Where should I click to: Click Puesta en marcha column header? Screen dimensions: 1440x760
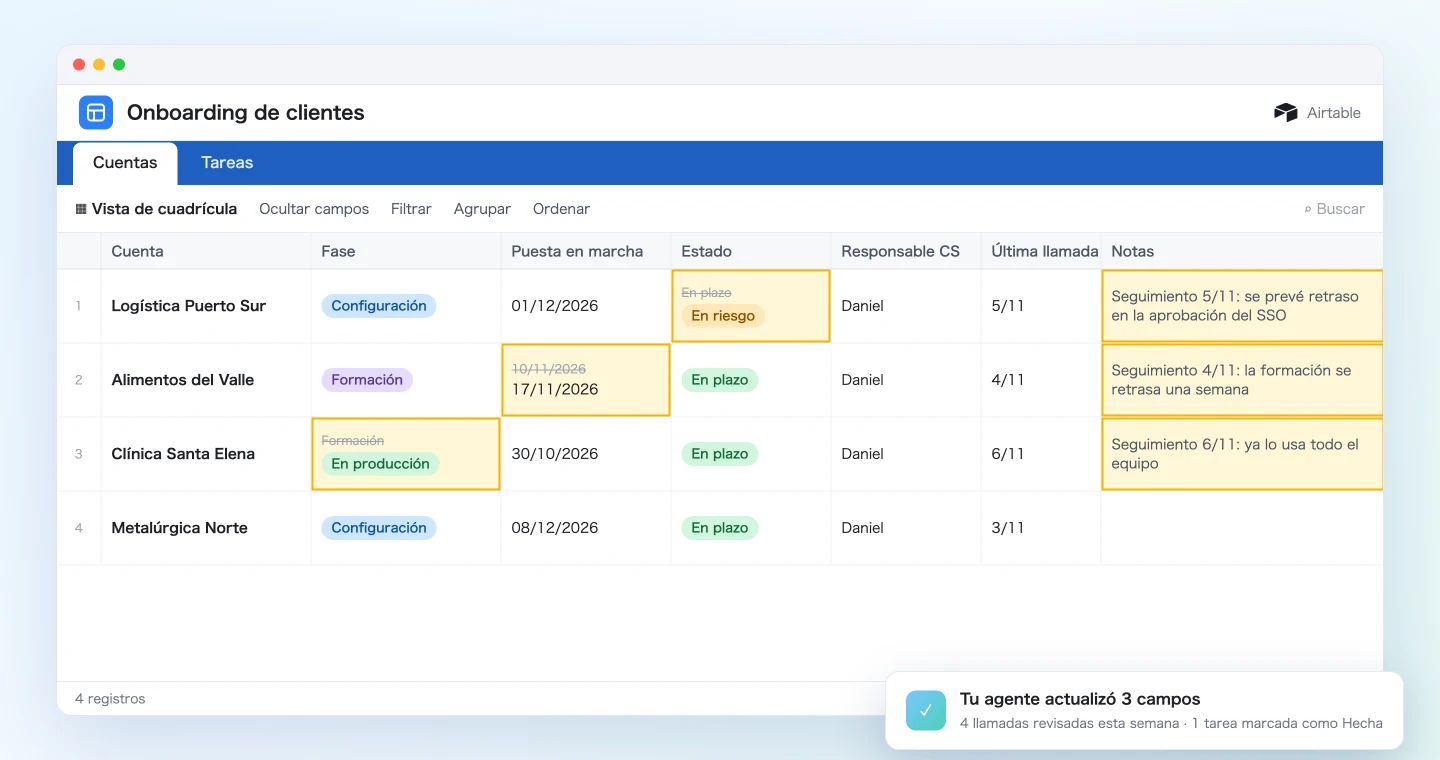[586, 251]
